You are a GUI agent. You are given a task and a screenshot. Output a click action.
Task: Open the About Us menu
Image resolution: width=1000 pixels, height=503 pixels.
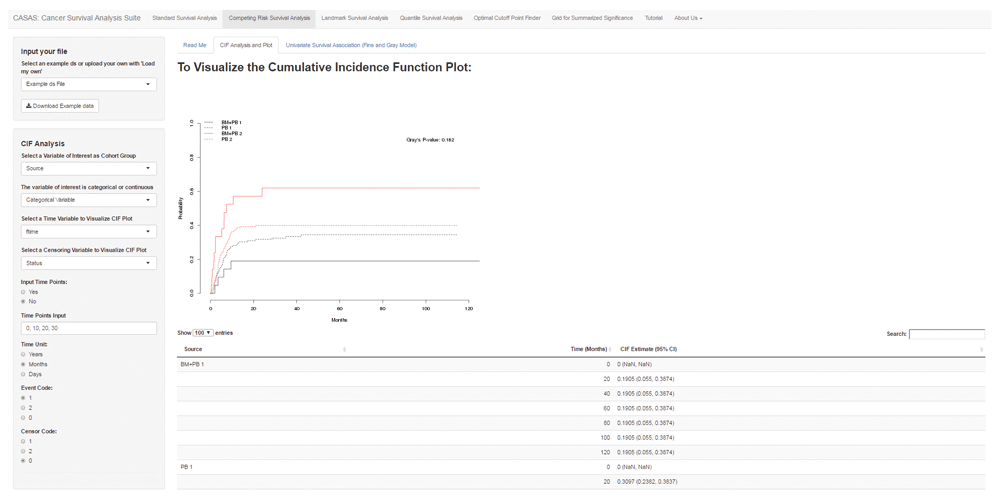click(x=687, y=18)
